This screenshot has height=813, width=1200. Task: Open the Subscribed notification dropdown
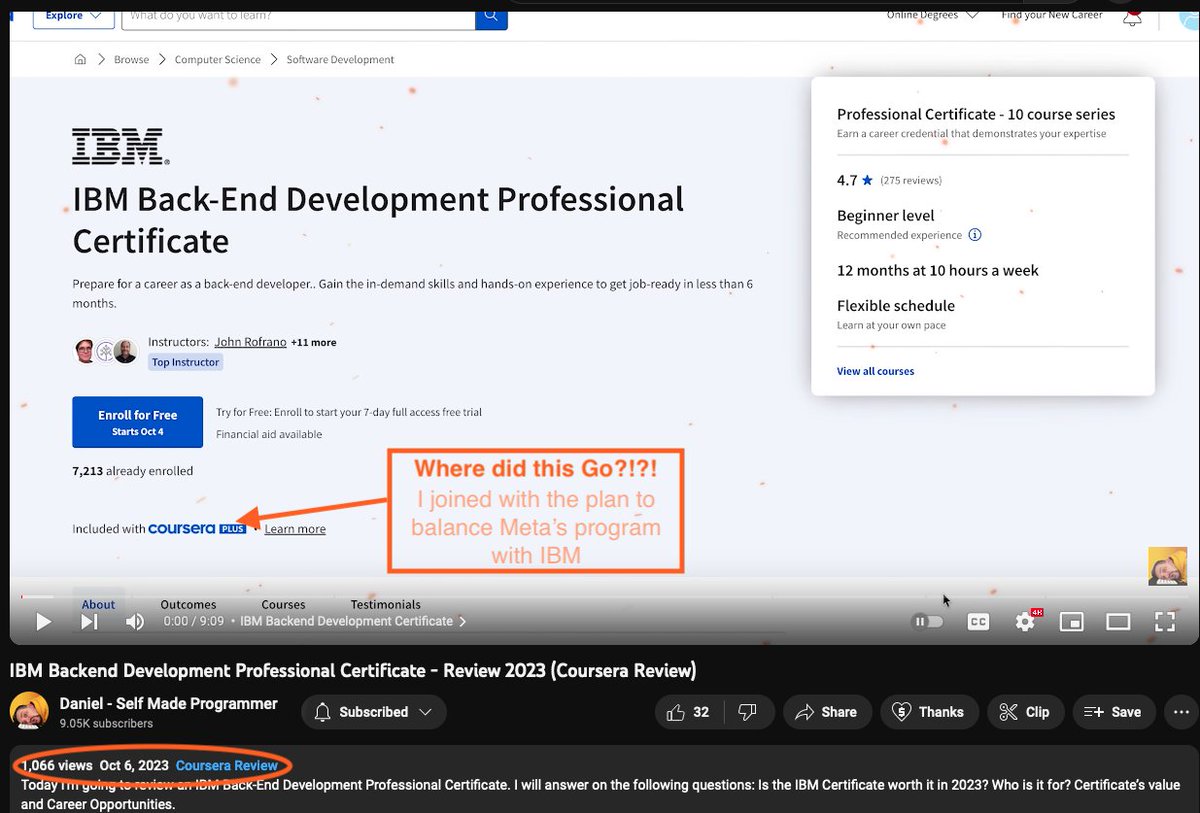(x=373, y=712)
